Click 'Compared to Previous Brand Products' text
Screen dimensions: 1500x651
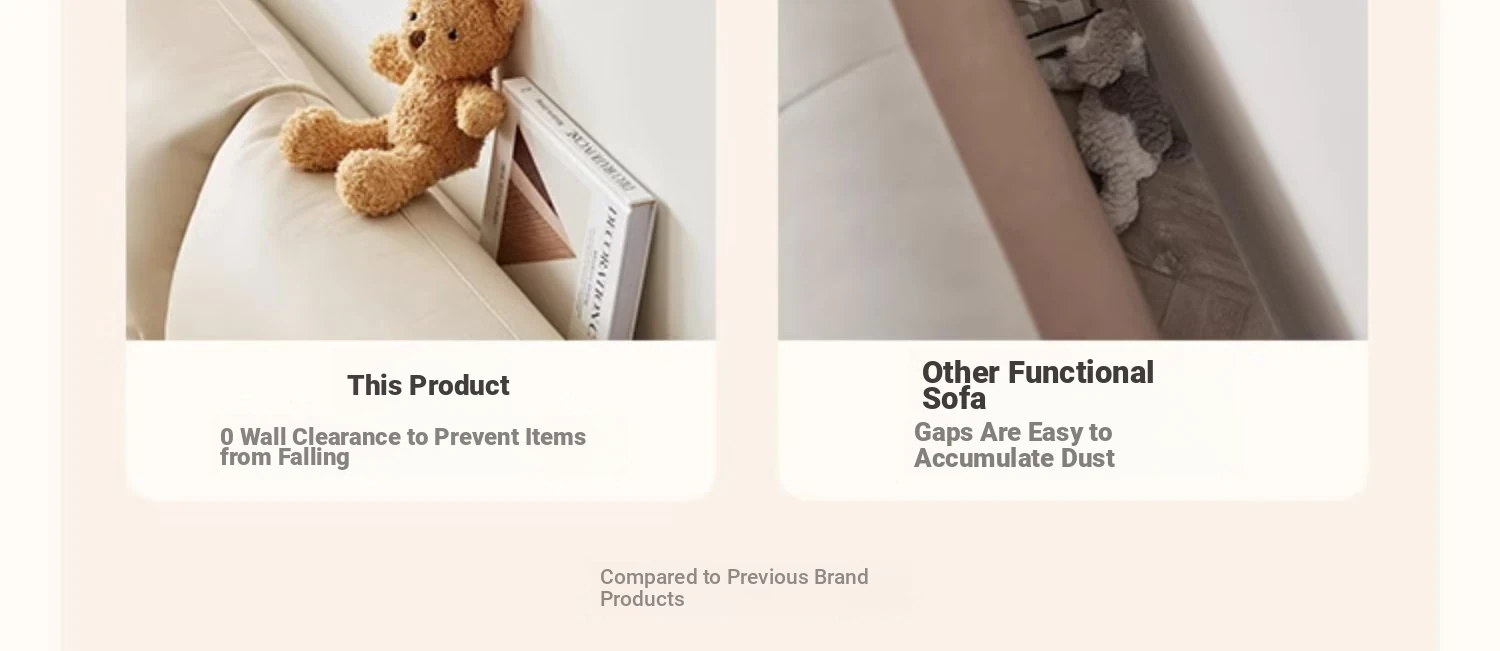click(x=734, y=588)
